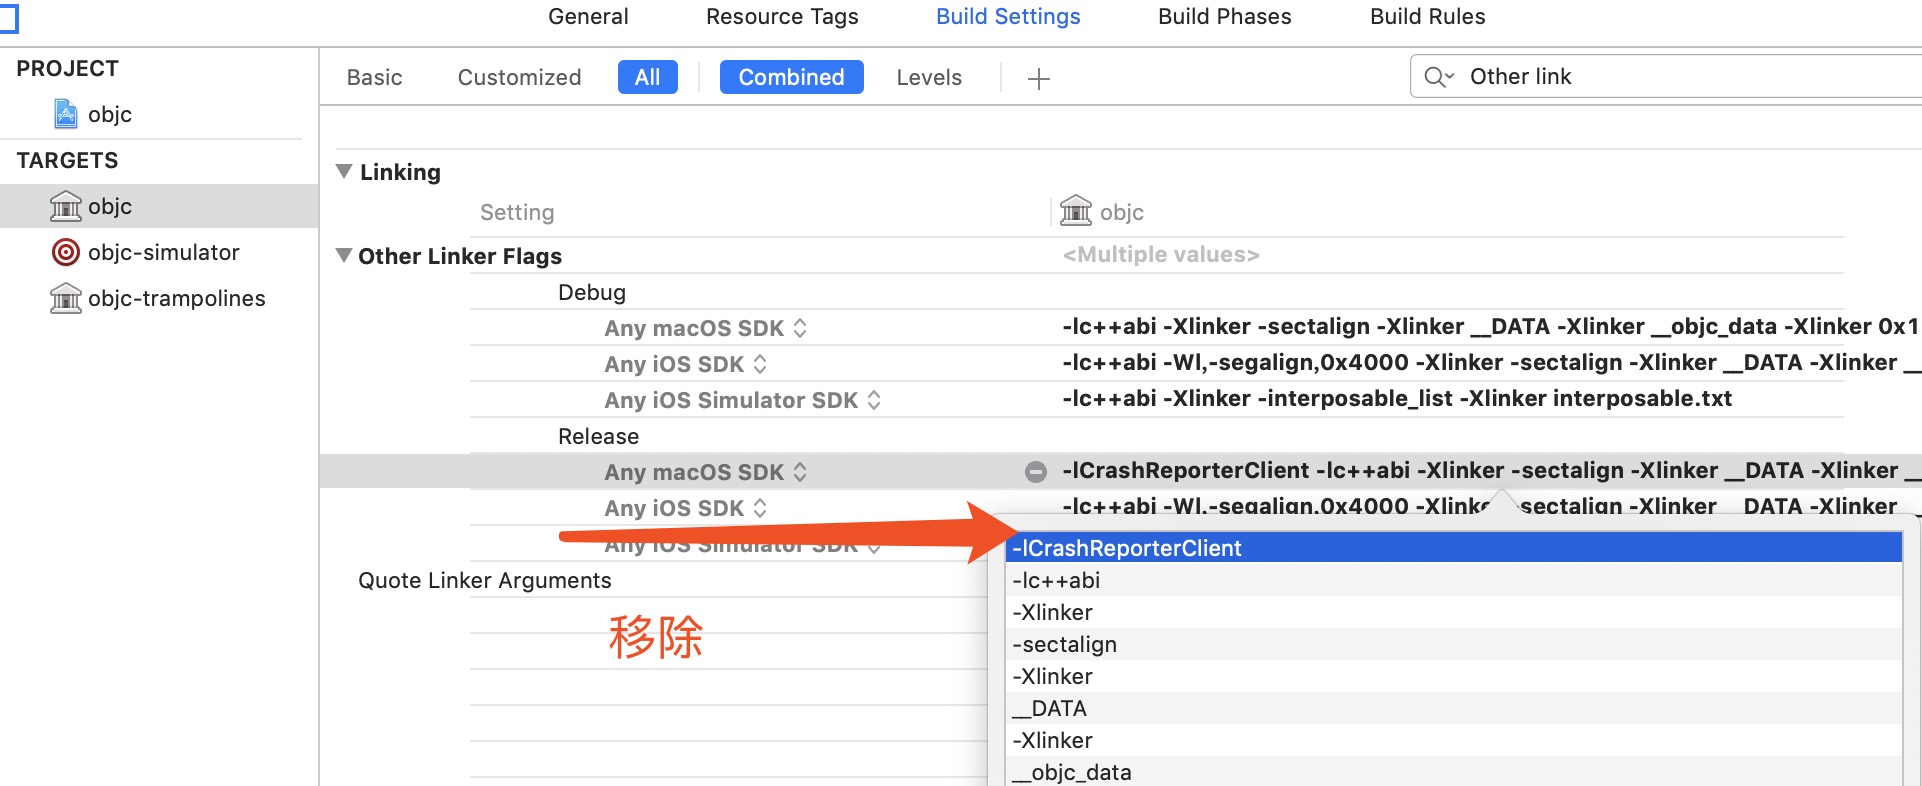Click objc column header building icon
The width and height of the screenshot is (1922, 786).
1076,211
